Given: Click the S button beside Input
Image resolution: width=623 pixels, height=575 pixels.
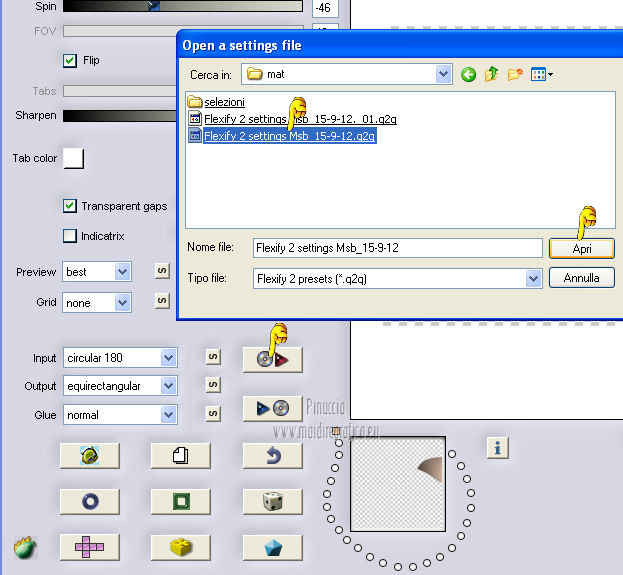Looking at the screenshot, I should pyautogui.click(x=213, y=357).
